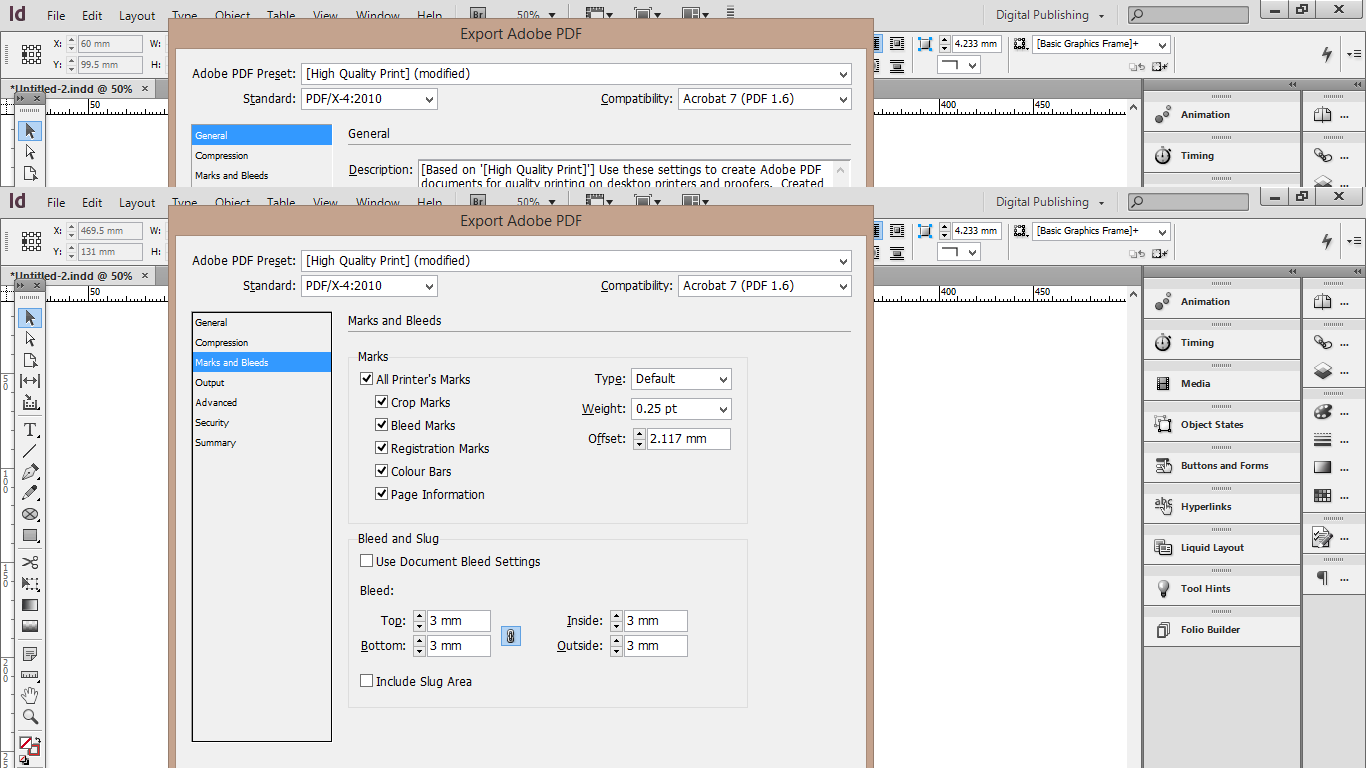Click the Top bleed stepper arrows

[x=419, y=621]
